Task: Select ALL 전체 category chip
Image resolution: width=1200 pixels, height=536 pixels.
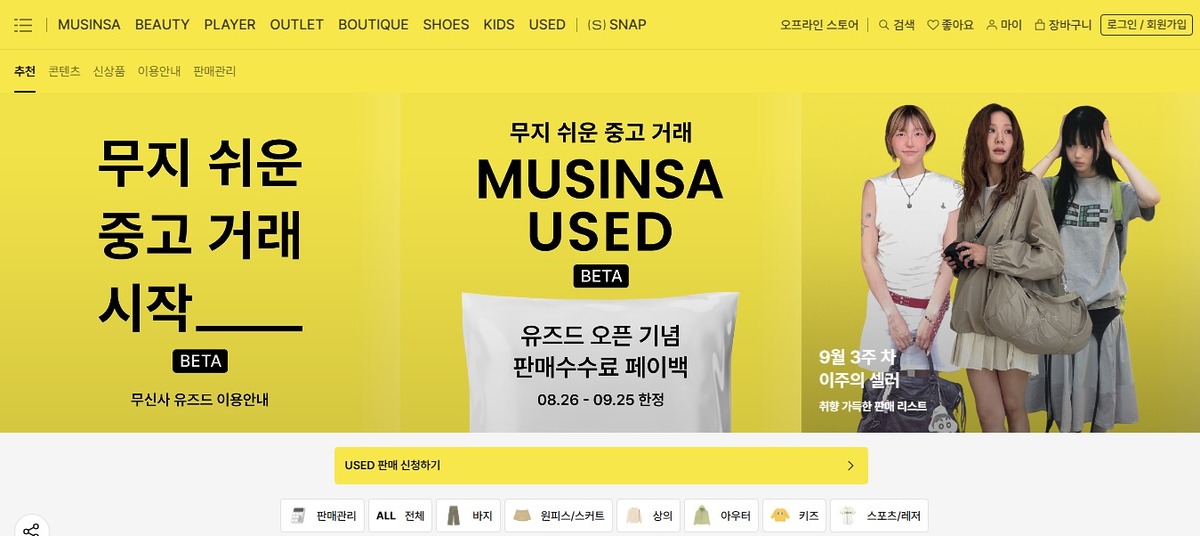Action: tap(400, 516)
